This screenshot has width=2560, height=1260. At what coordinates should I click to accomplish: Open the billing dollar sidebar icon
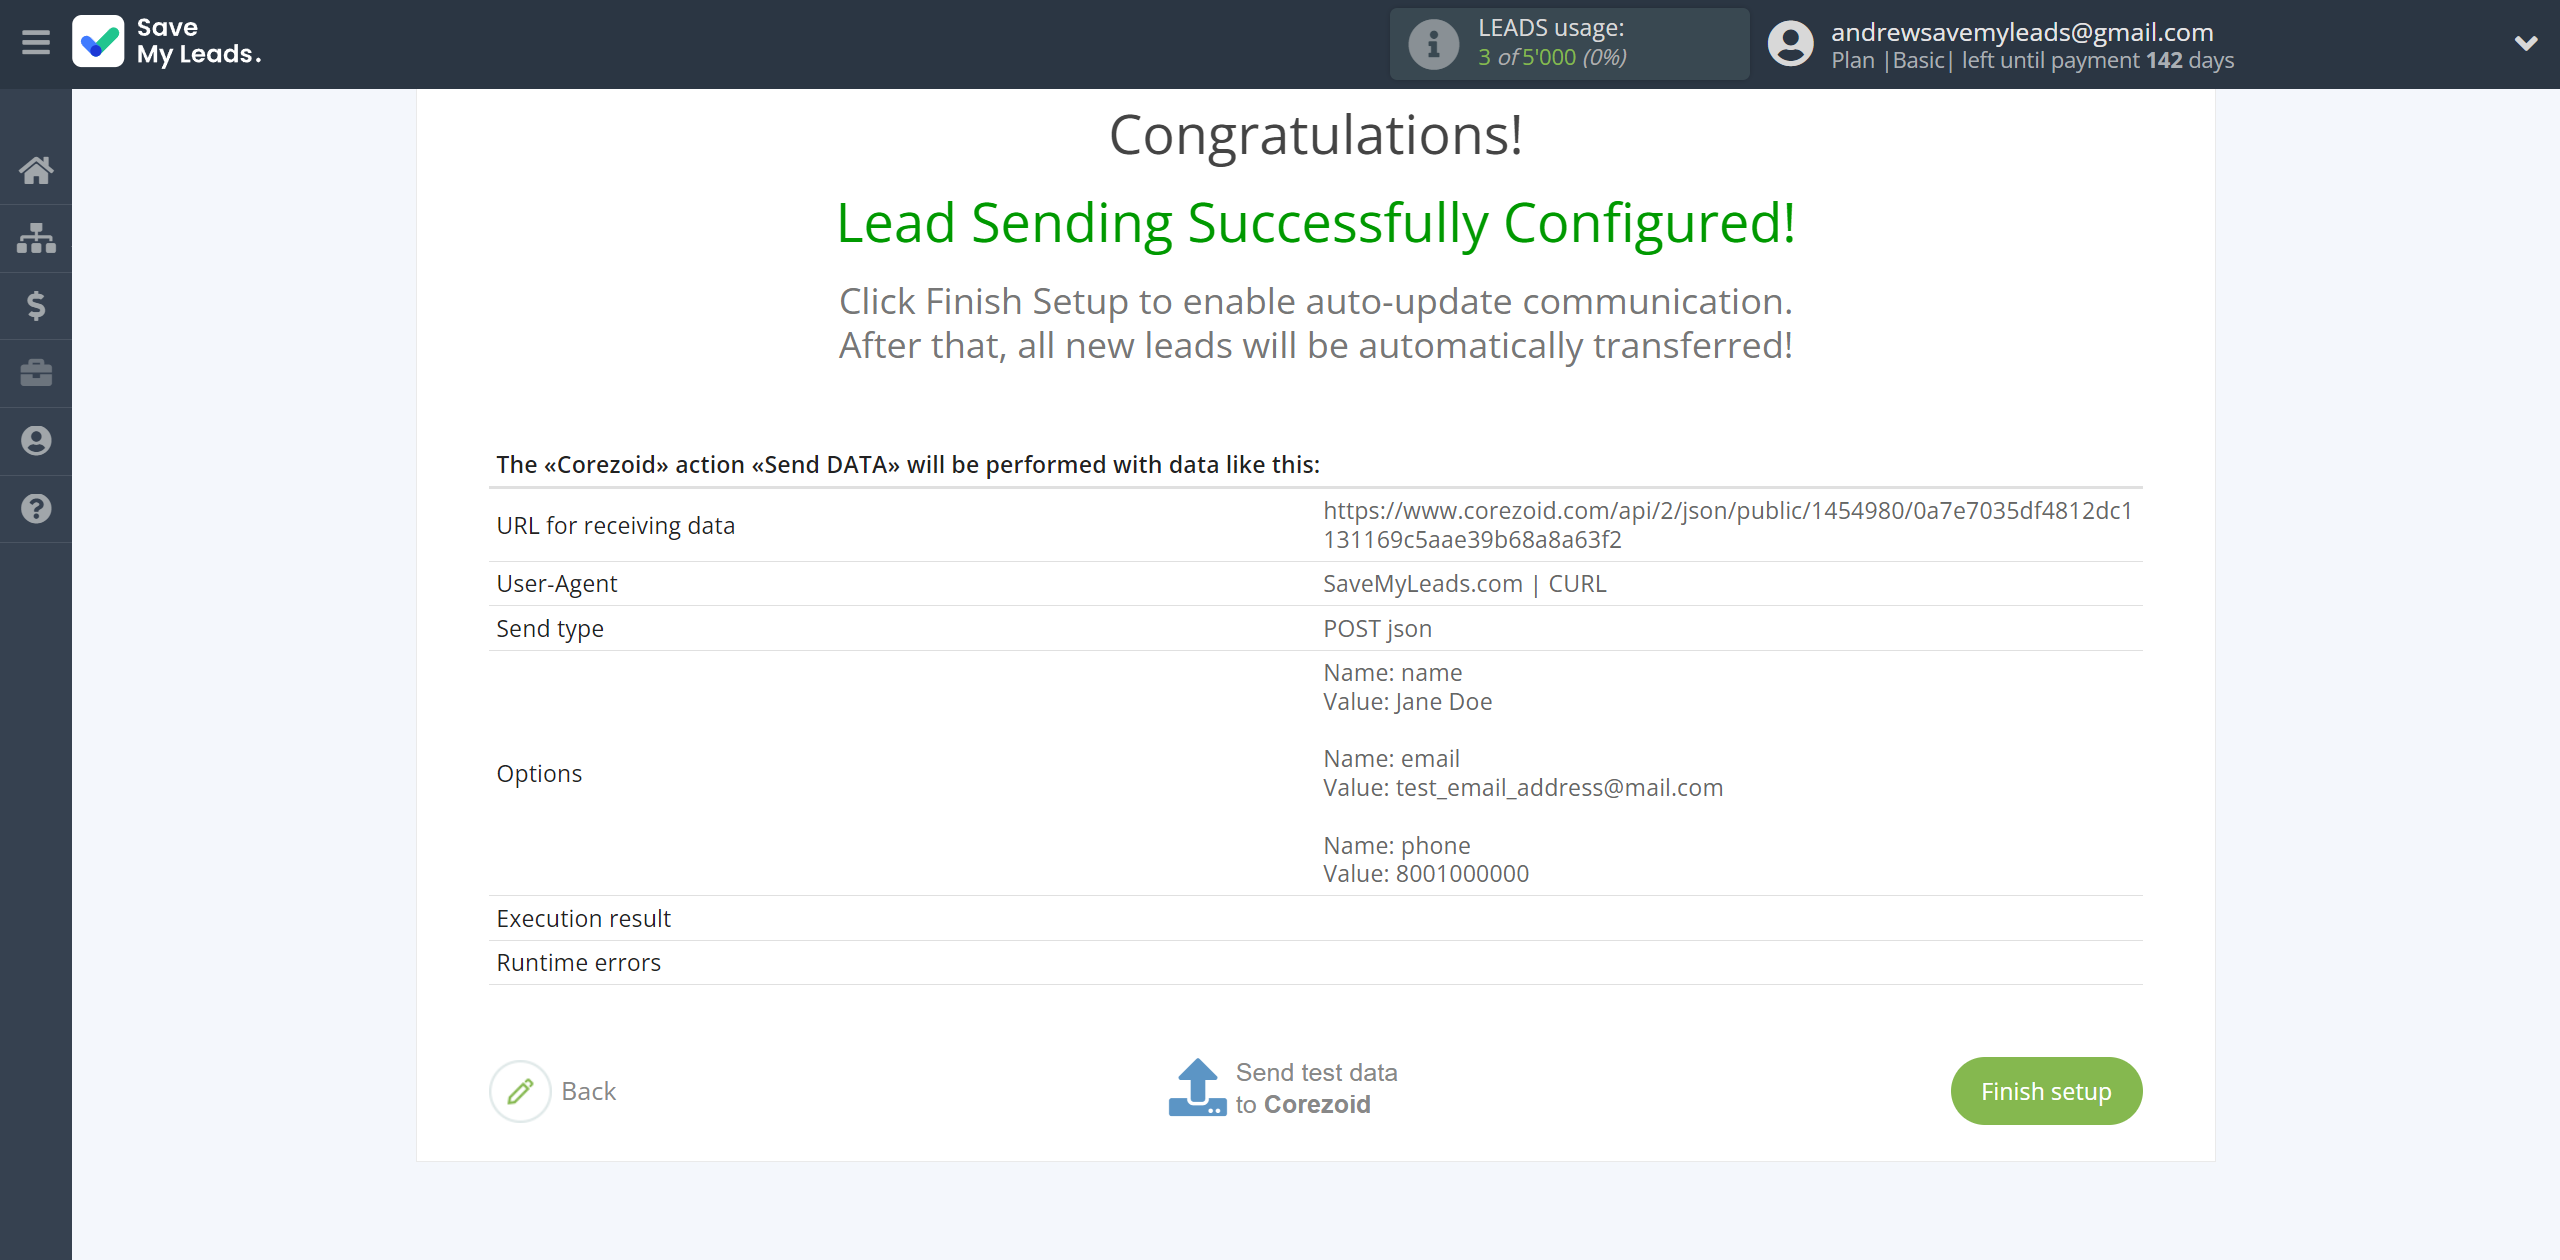pos(36,305)
